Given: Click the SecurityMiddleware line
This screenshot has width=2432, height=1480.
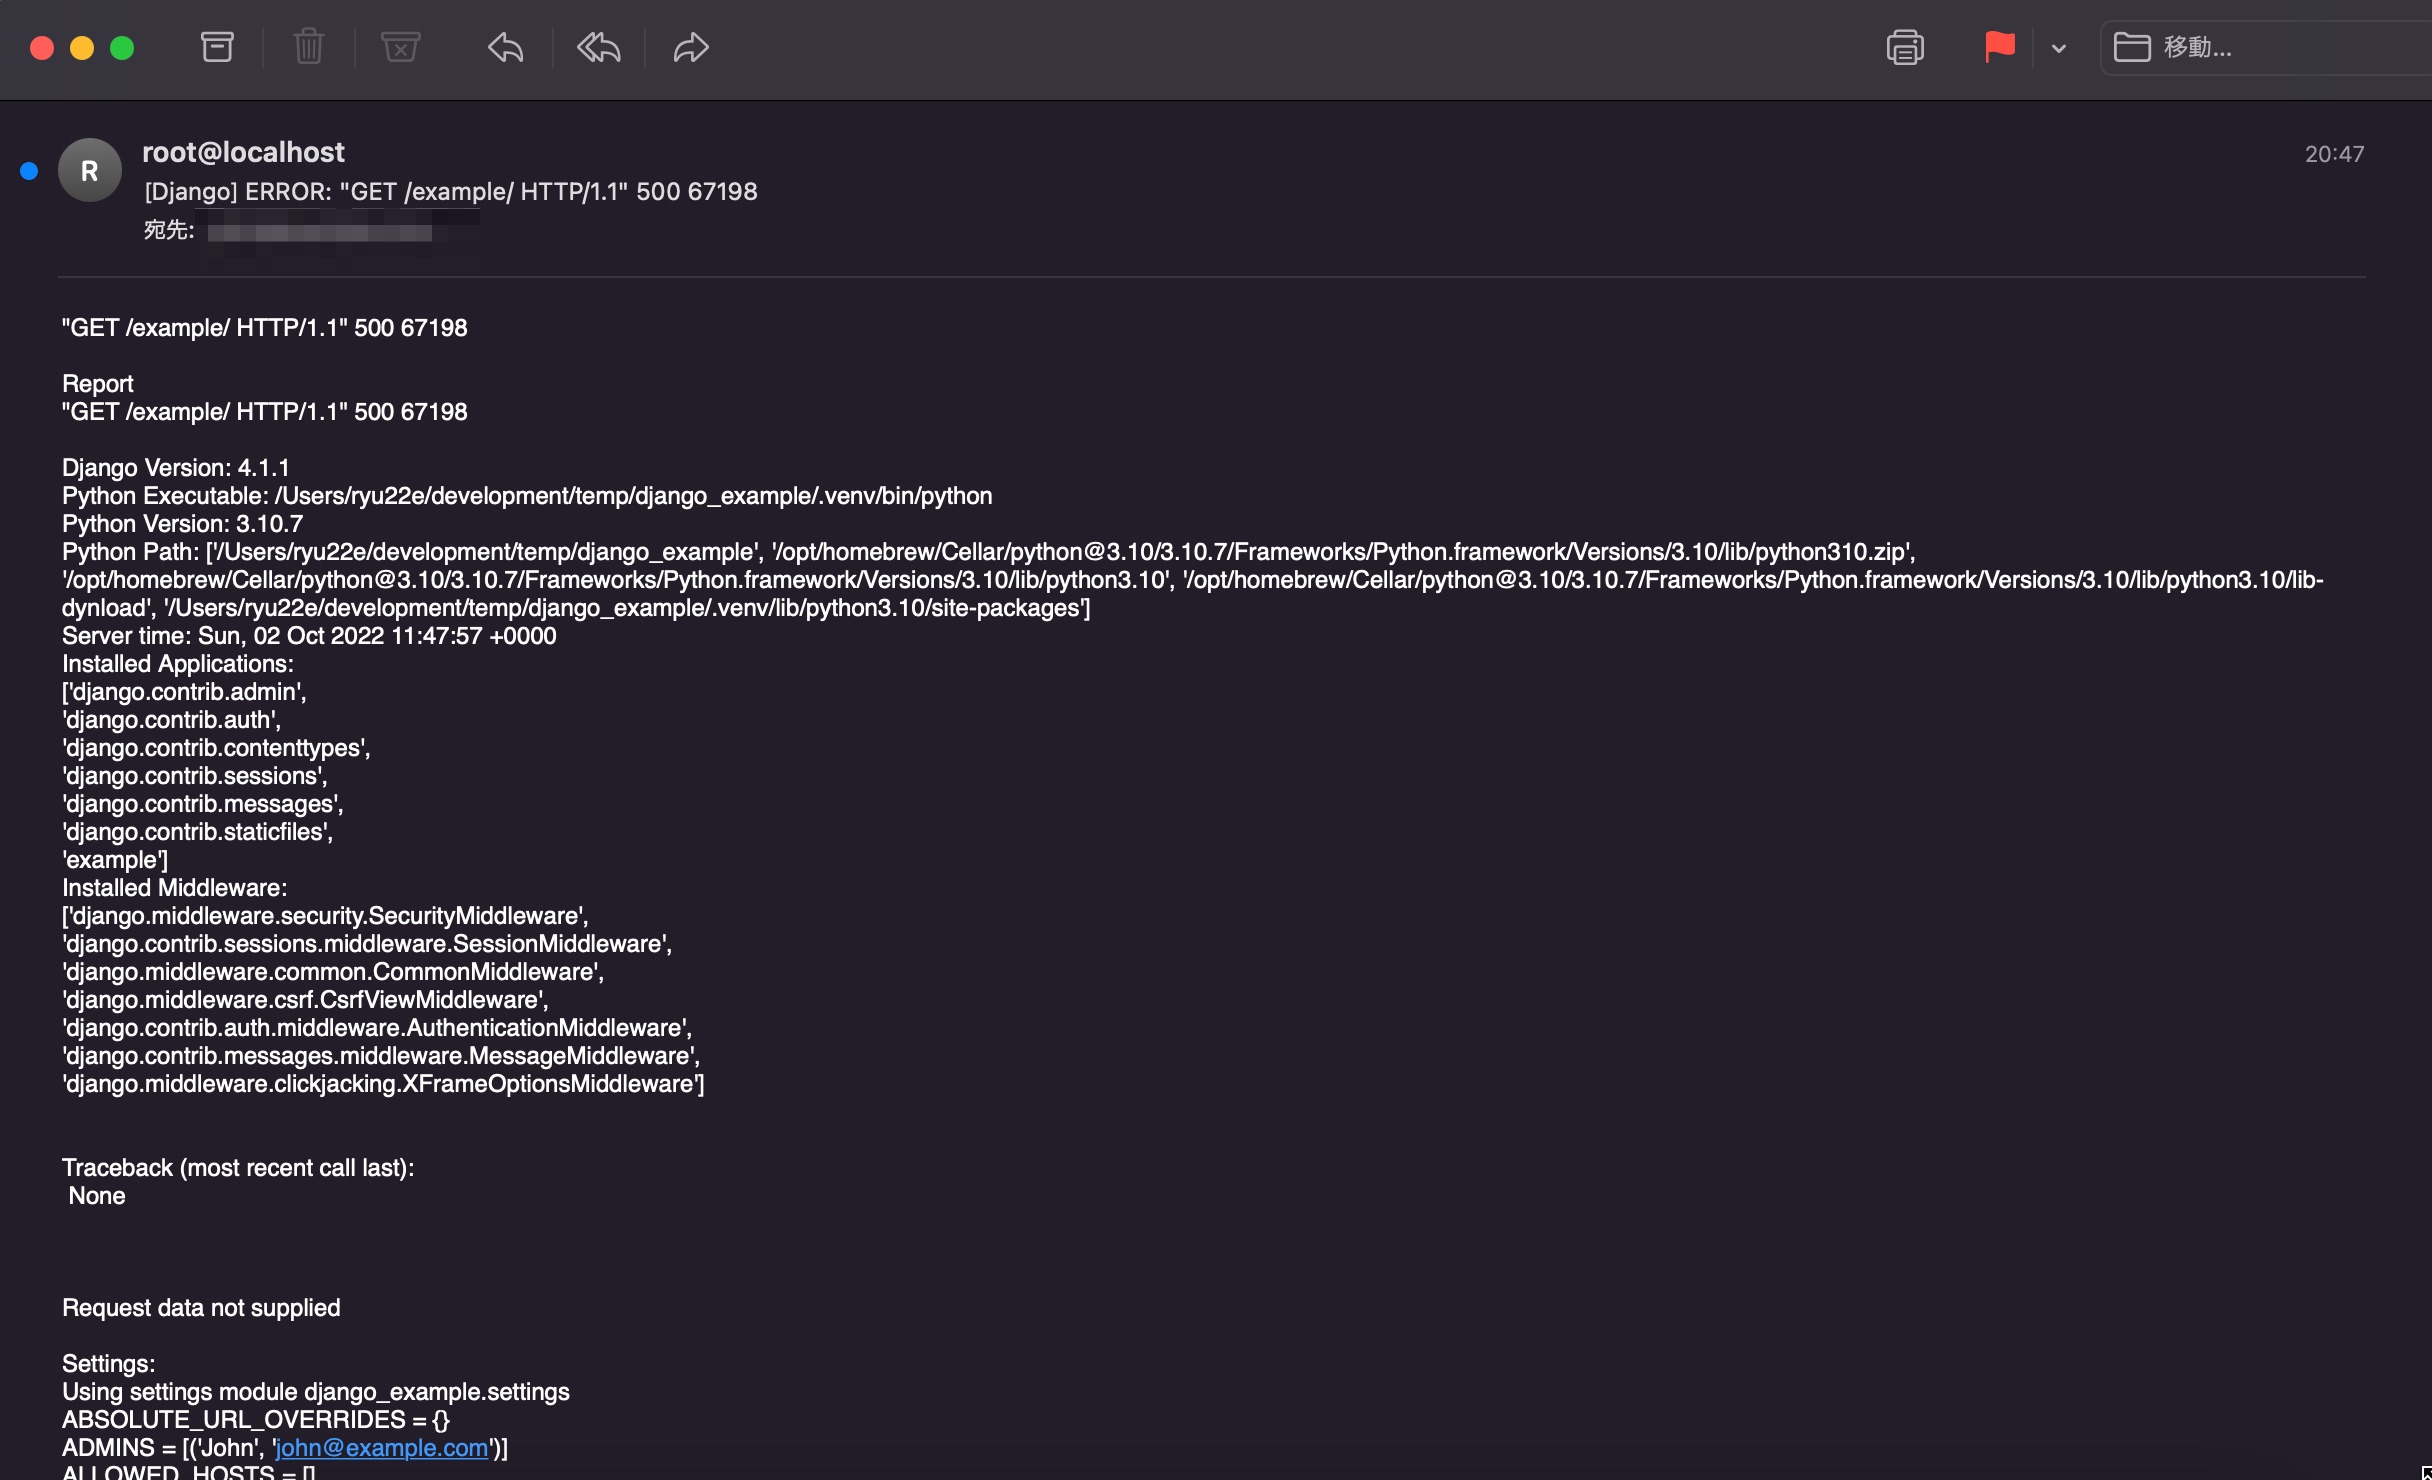Looking at the screenshot, I should coord(325,916).
